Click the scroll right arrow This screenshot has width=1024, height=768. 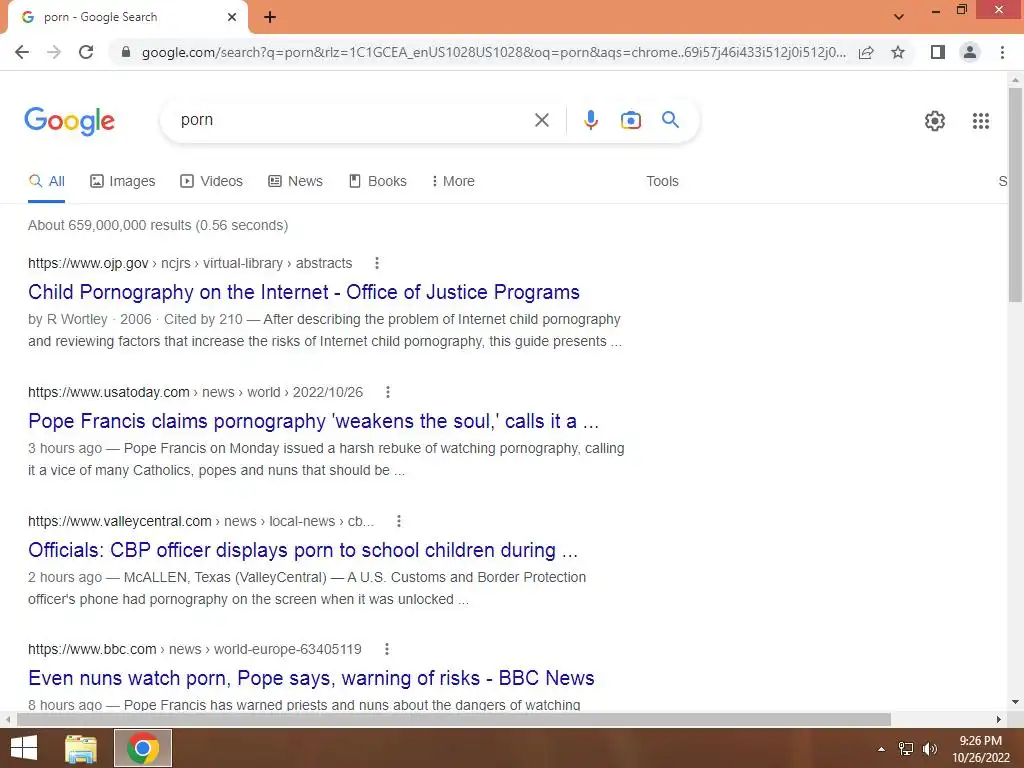coord(999,719)
